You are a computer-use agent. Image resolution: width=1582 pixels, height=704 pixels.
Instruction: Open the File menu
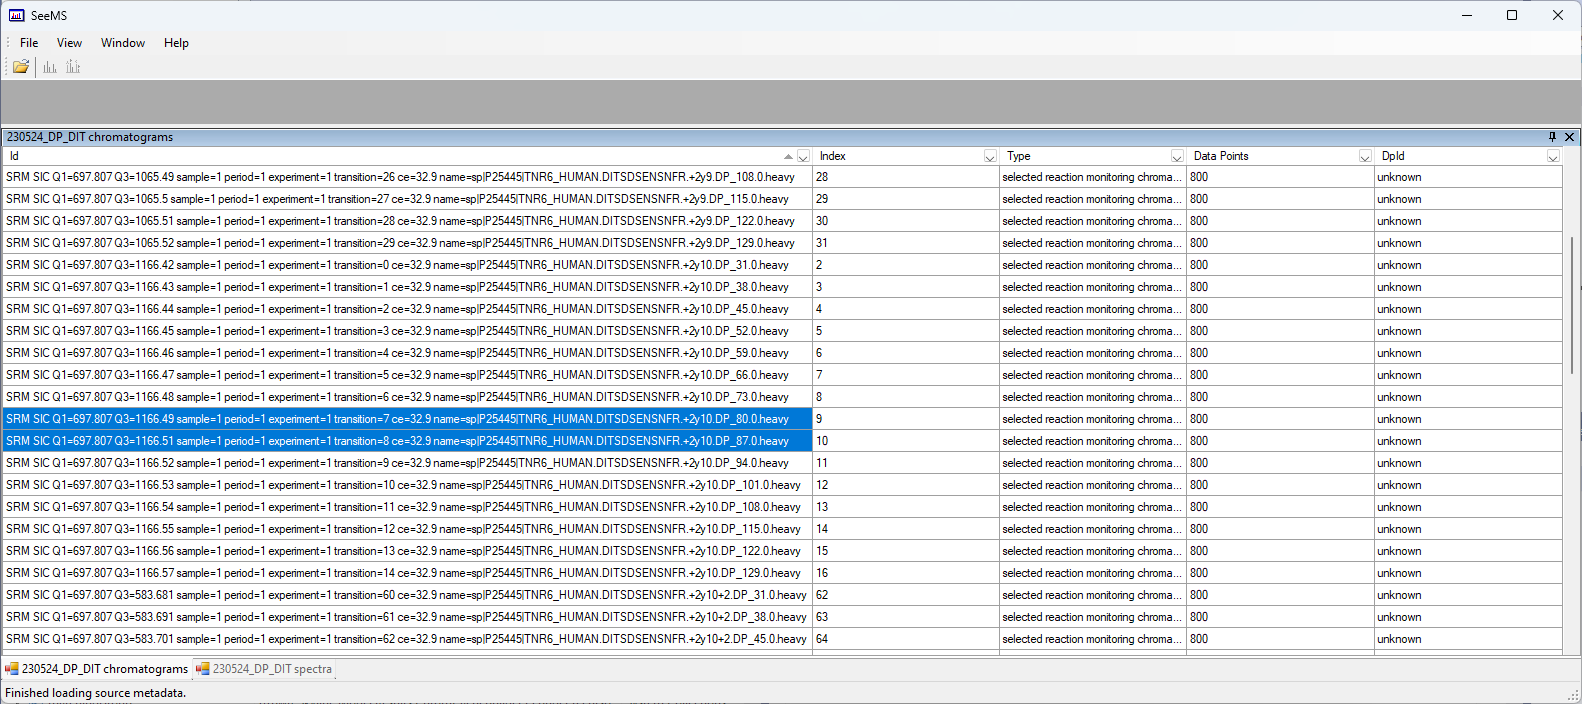[29, 43]
